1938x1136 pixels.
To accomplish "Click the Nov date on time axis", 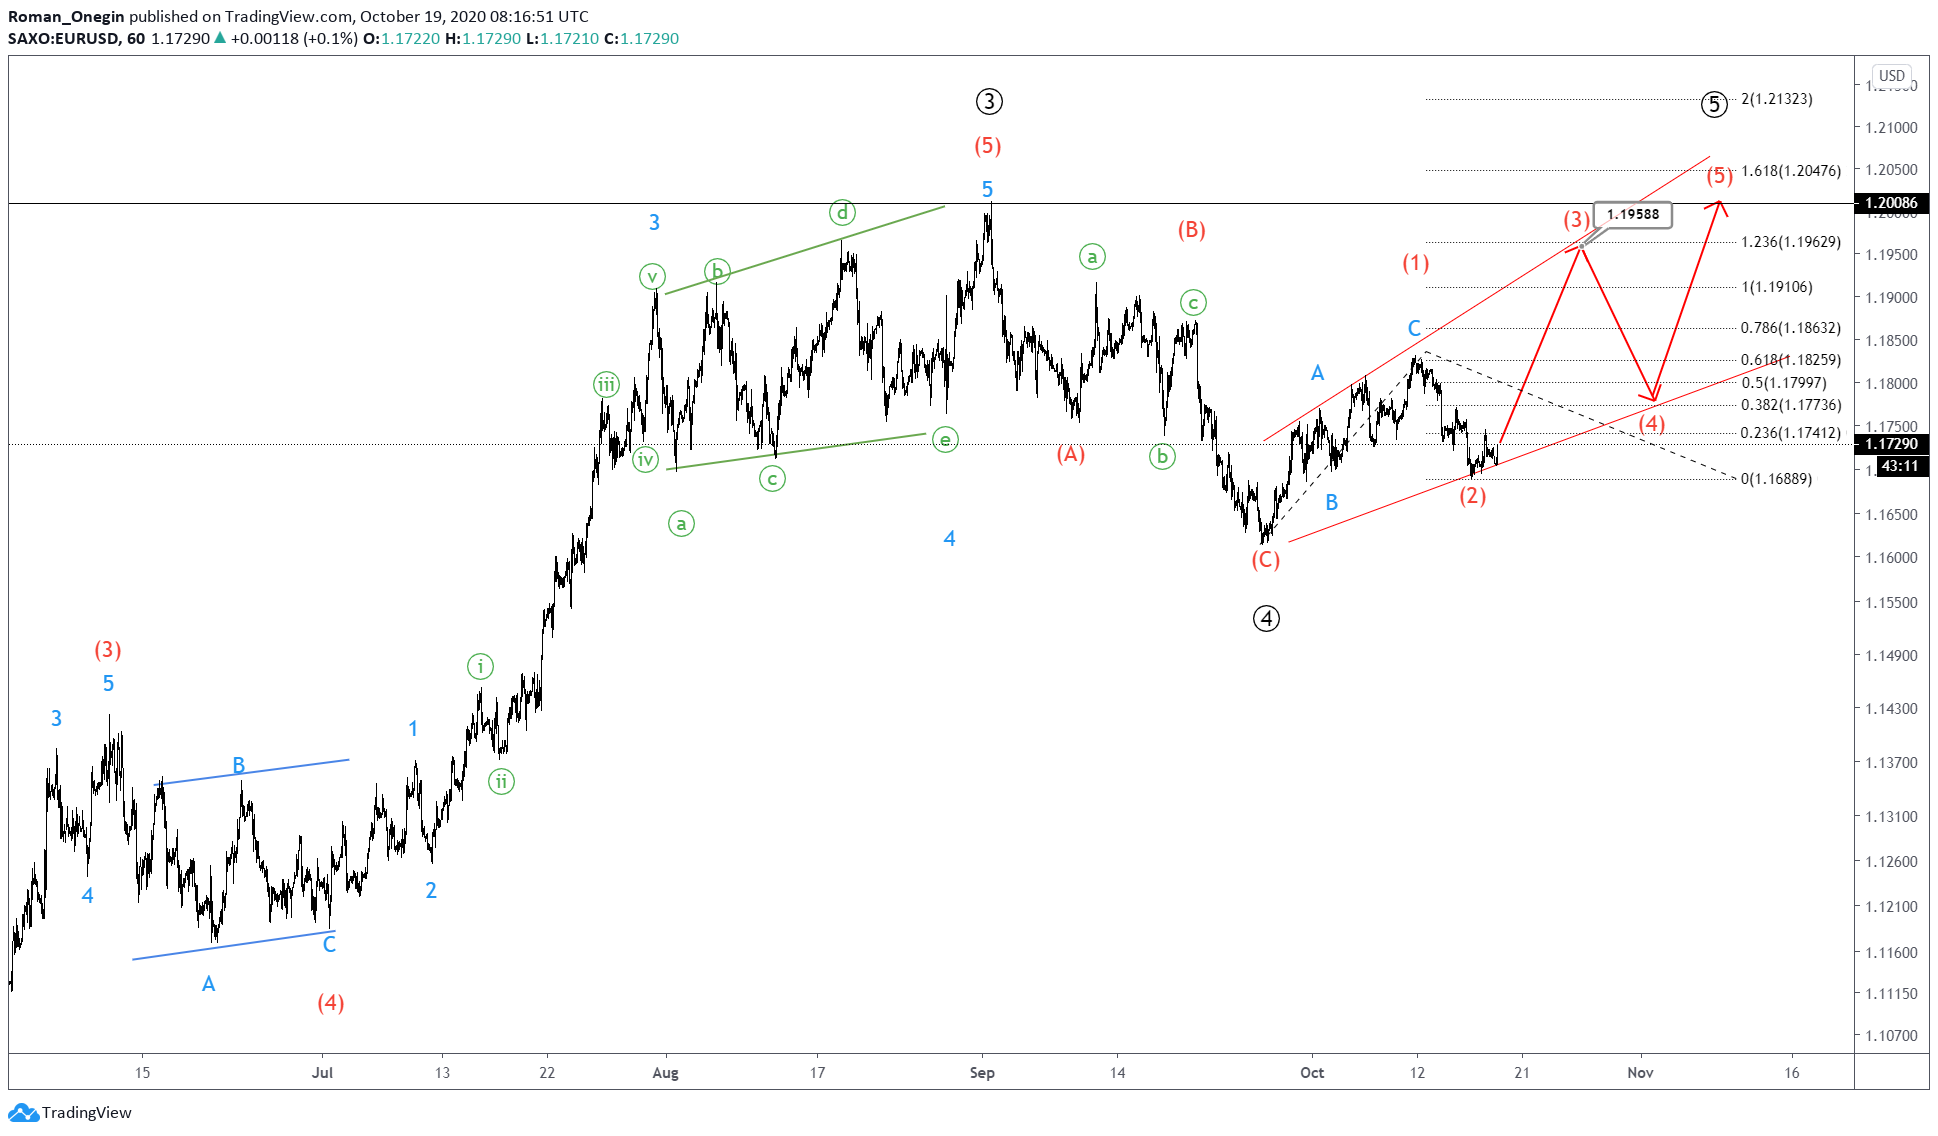I will [1640, 1073].
